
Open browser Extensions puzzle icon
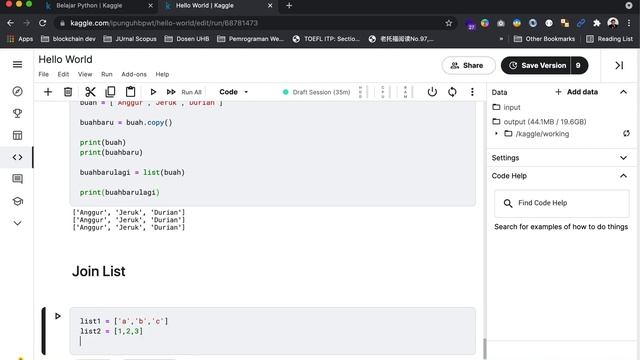tap(597, 23)
